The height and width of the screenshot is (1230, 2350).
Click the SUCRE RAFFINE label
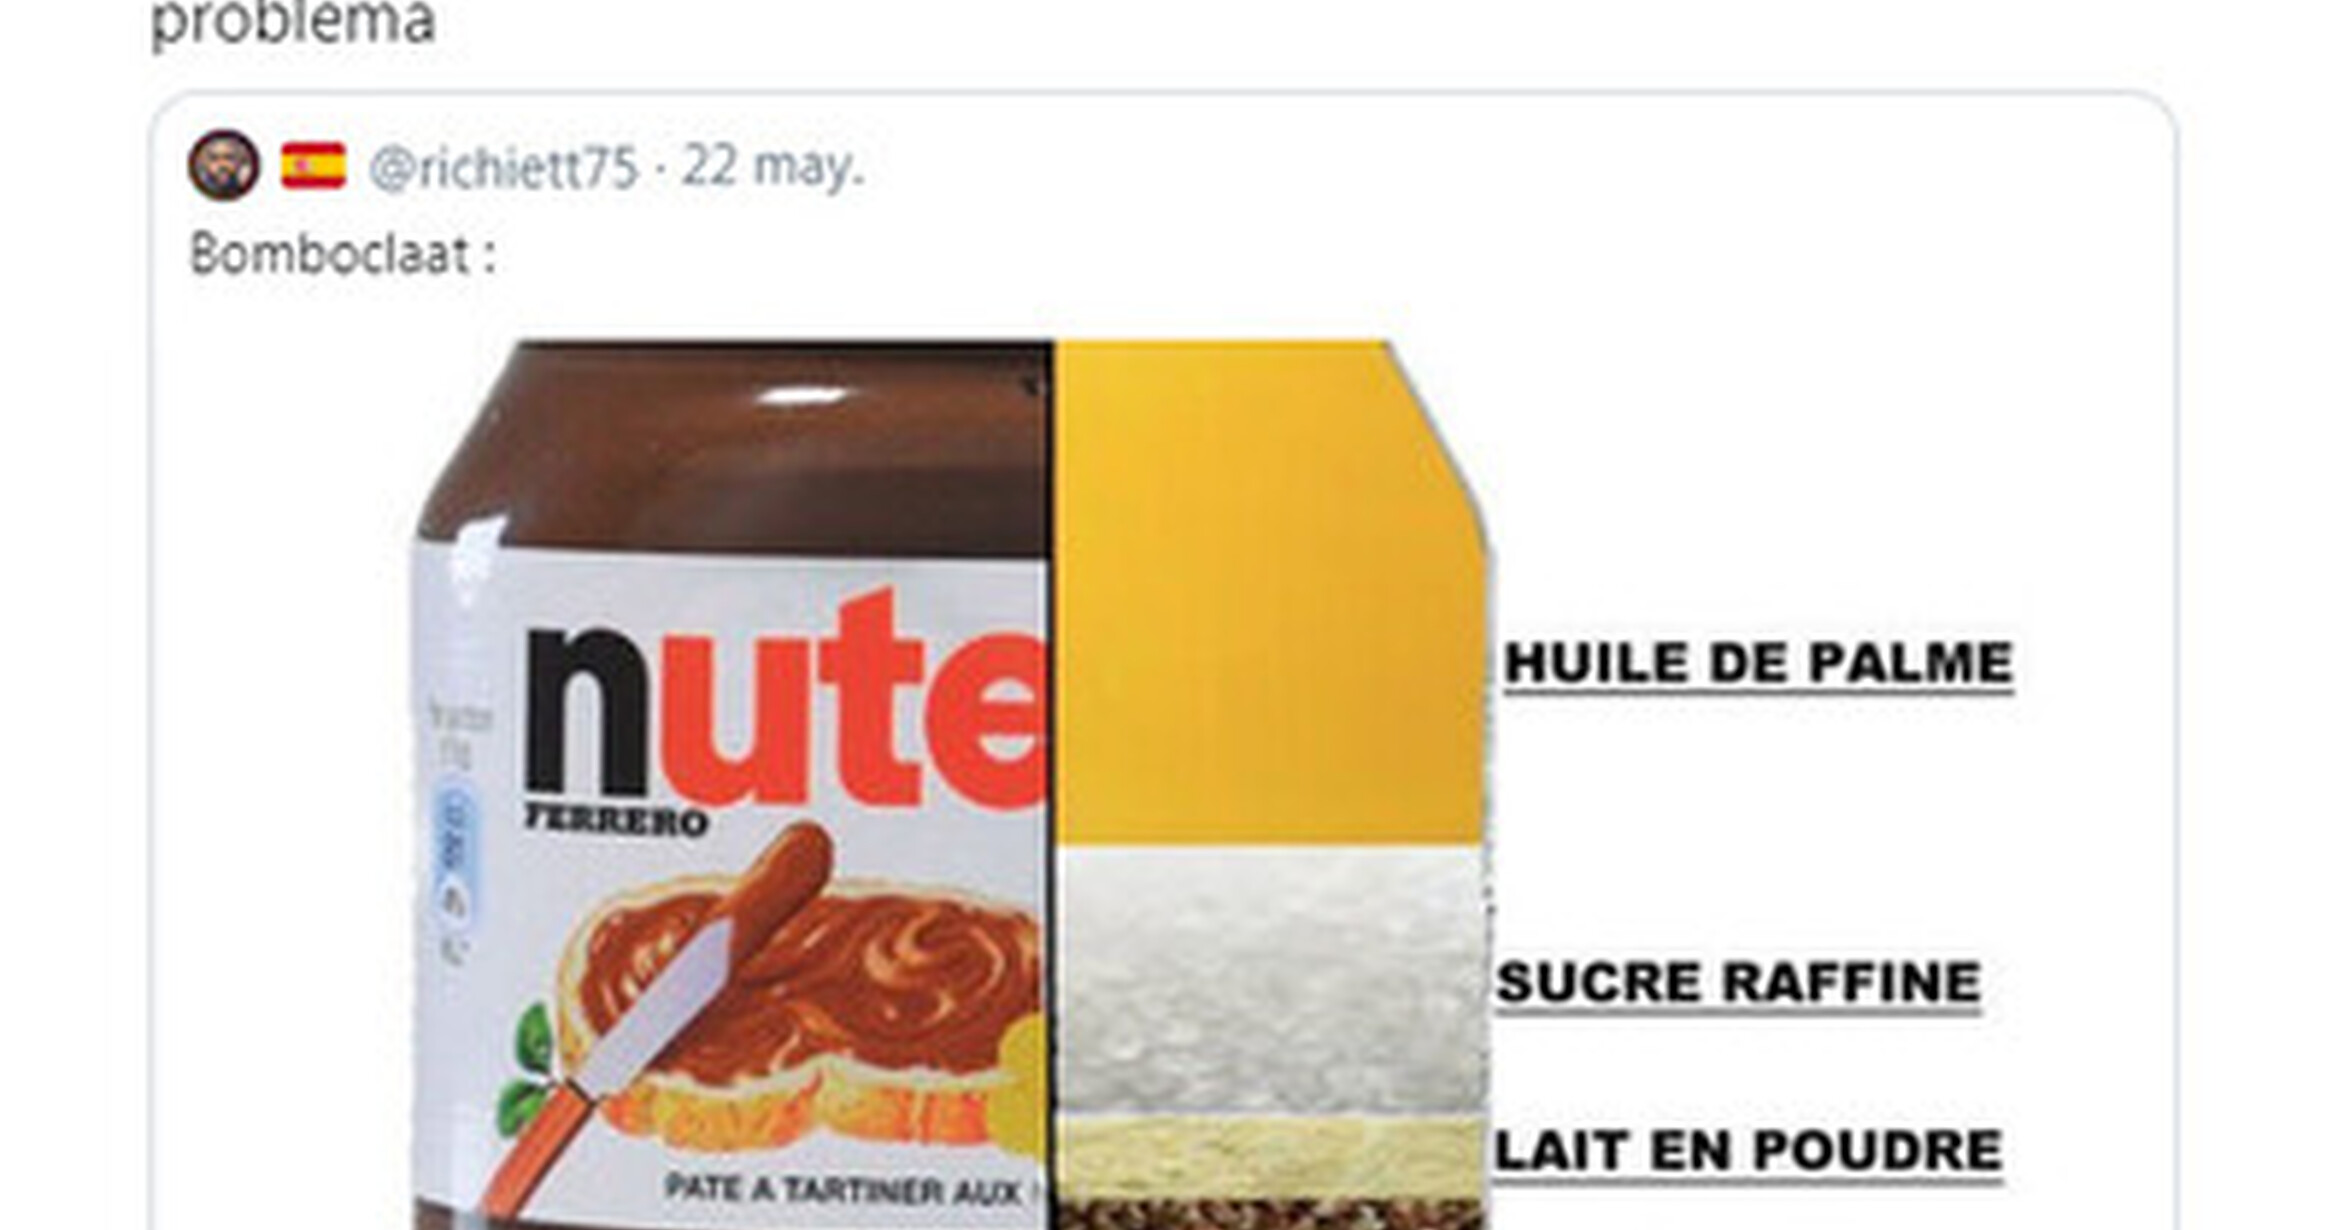[1738, 983]
